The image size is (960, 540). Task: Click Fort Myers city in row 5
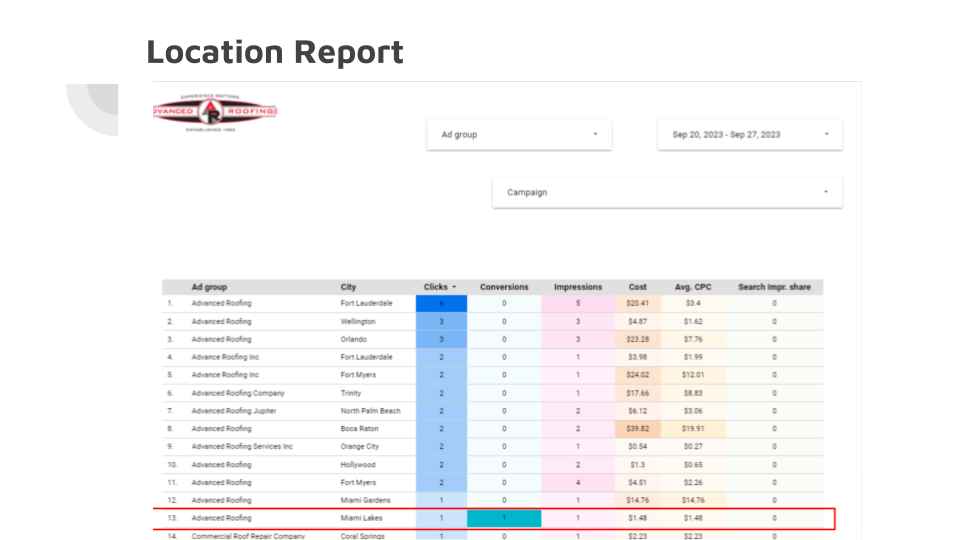tap(358, 375)
